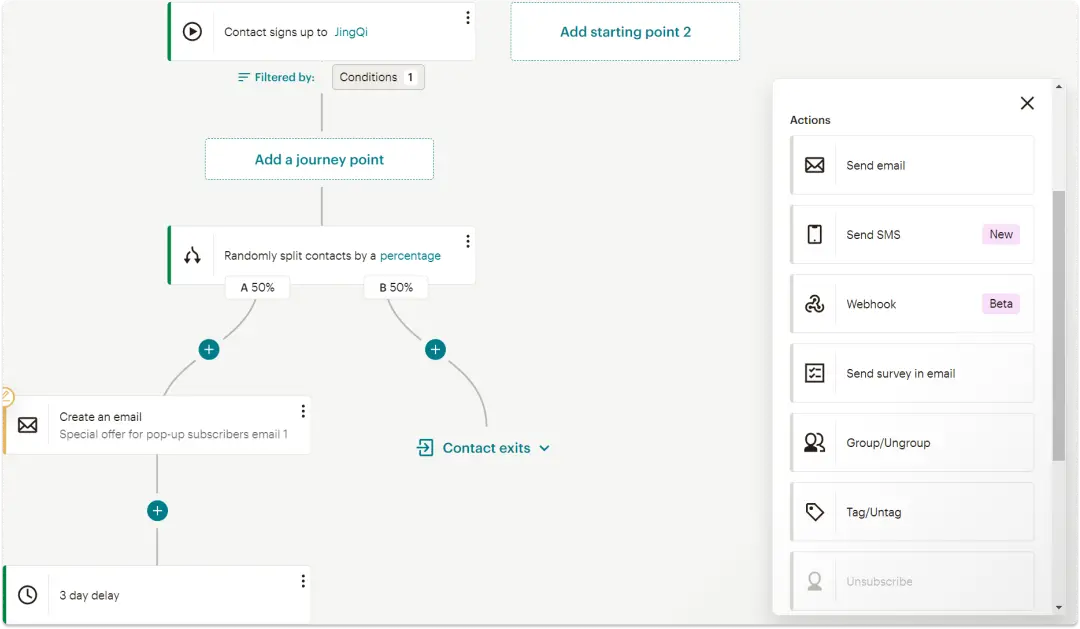Click Add a journey point
Viewport: 1080px width, 629px height.
319,159
